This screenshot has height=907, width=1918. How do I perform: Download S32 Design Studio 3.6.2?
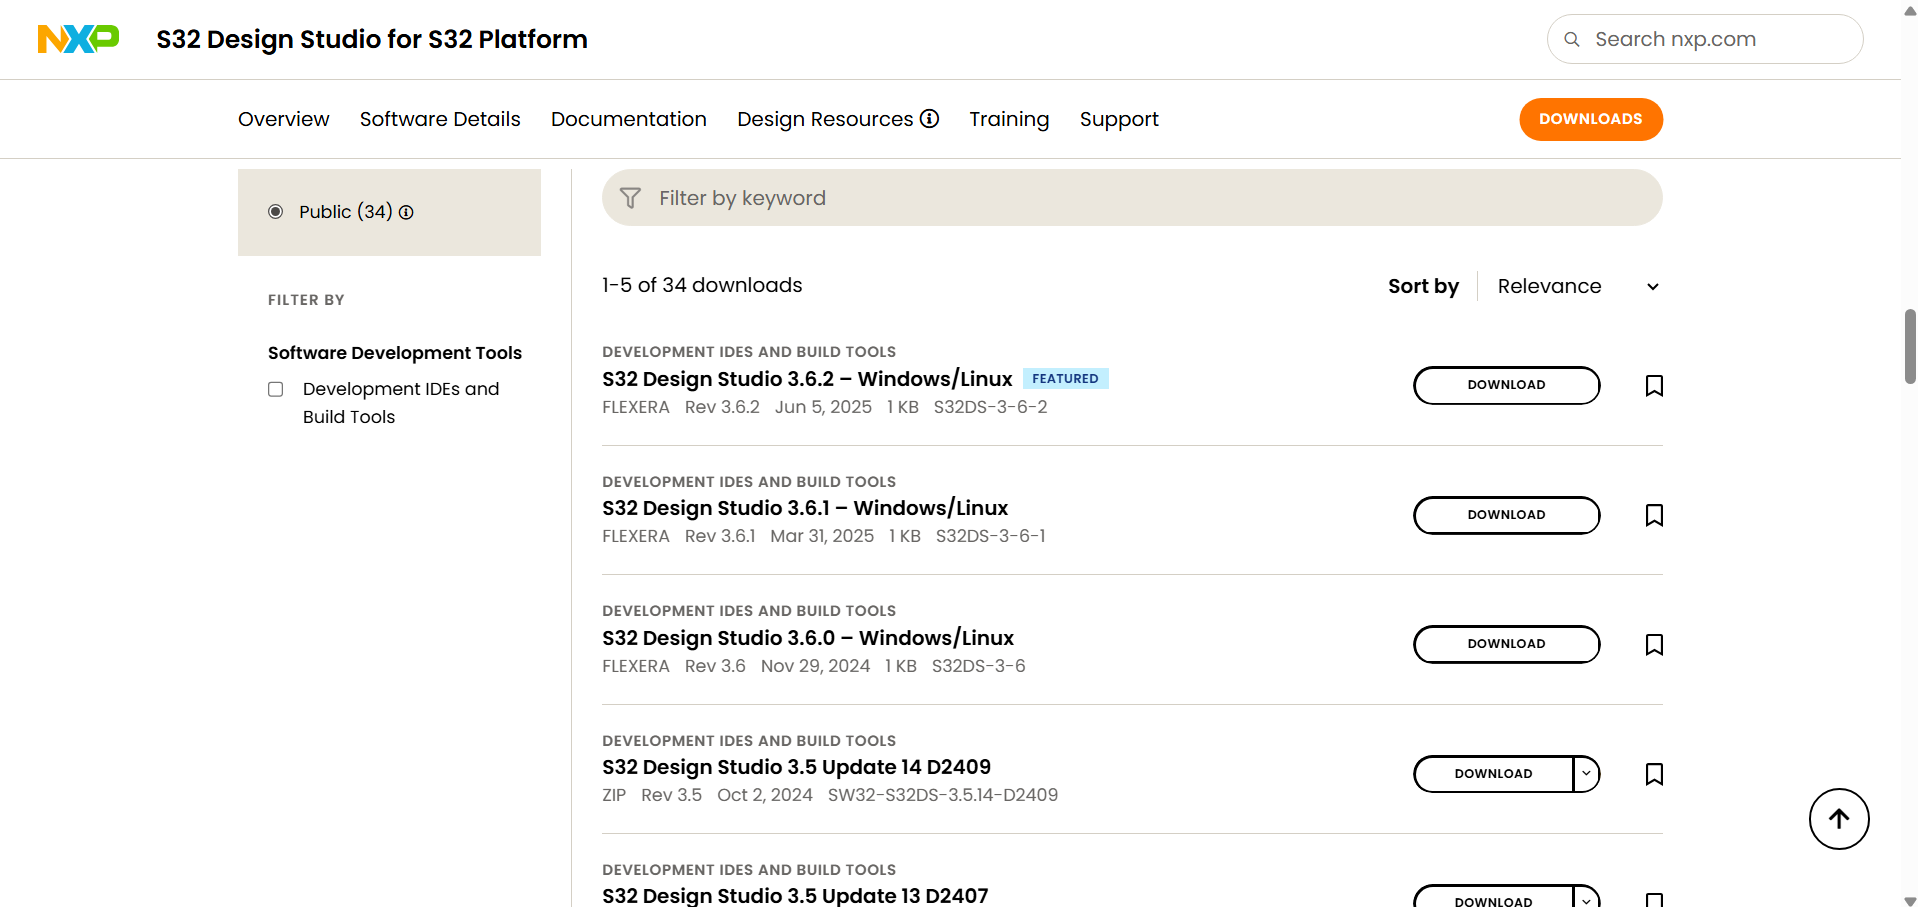pos(1506,385)
